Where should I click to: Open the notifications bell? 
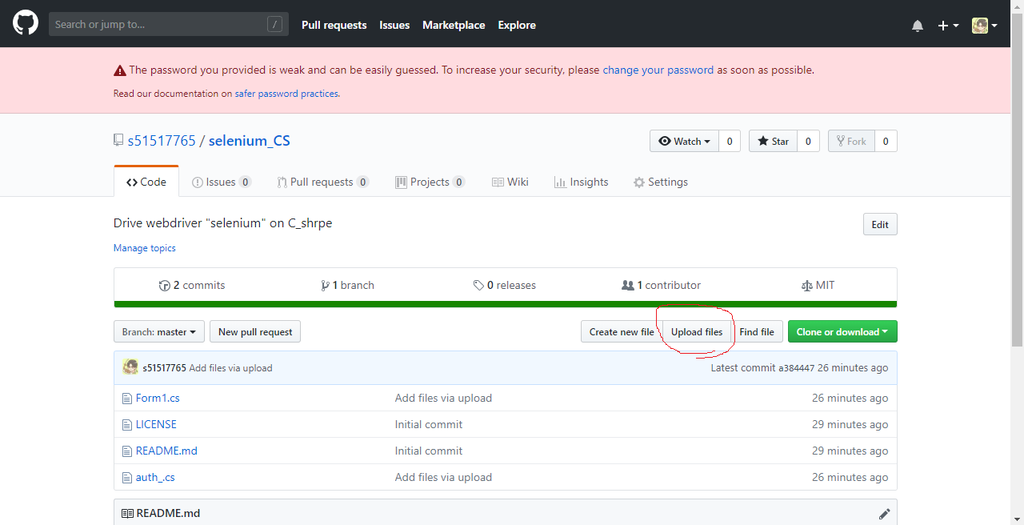[918, 25]
